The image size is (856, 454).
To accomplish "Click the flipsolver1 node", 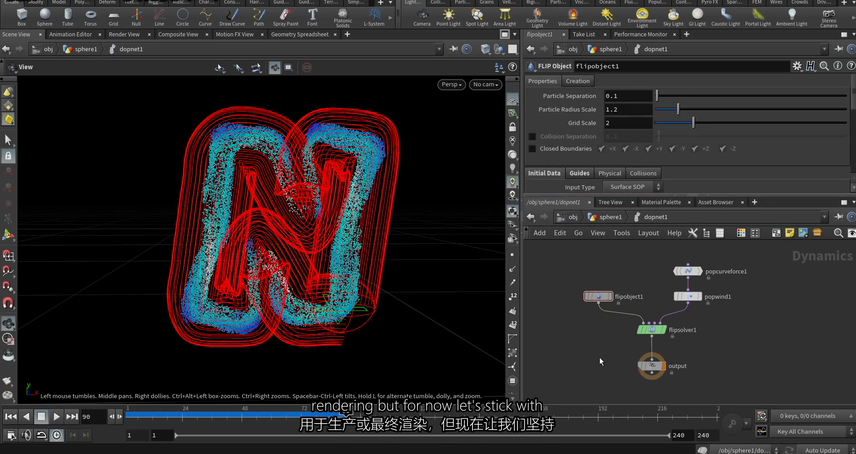I will [652, 329].
